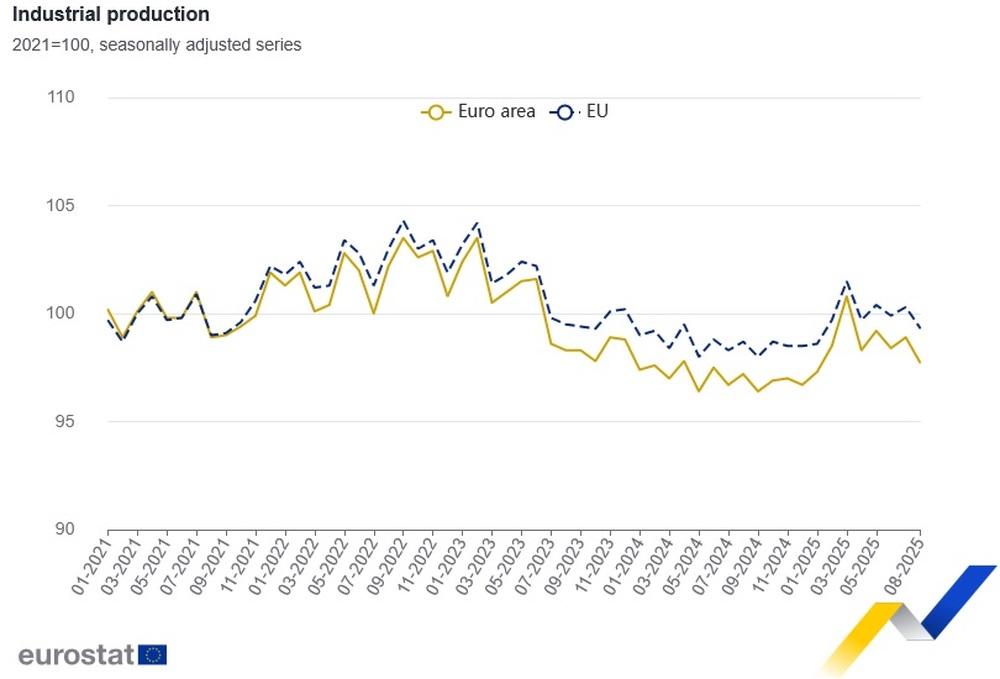Viewport: 1000px width, 679px height.
Task: Toggle the EU series legend label
Action: (597, 112)
